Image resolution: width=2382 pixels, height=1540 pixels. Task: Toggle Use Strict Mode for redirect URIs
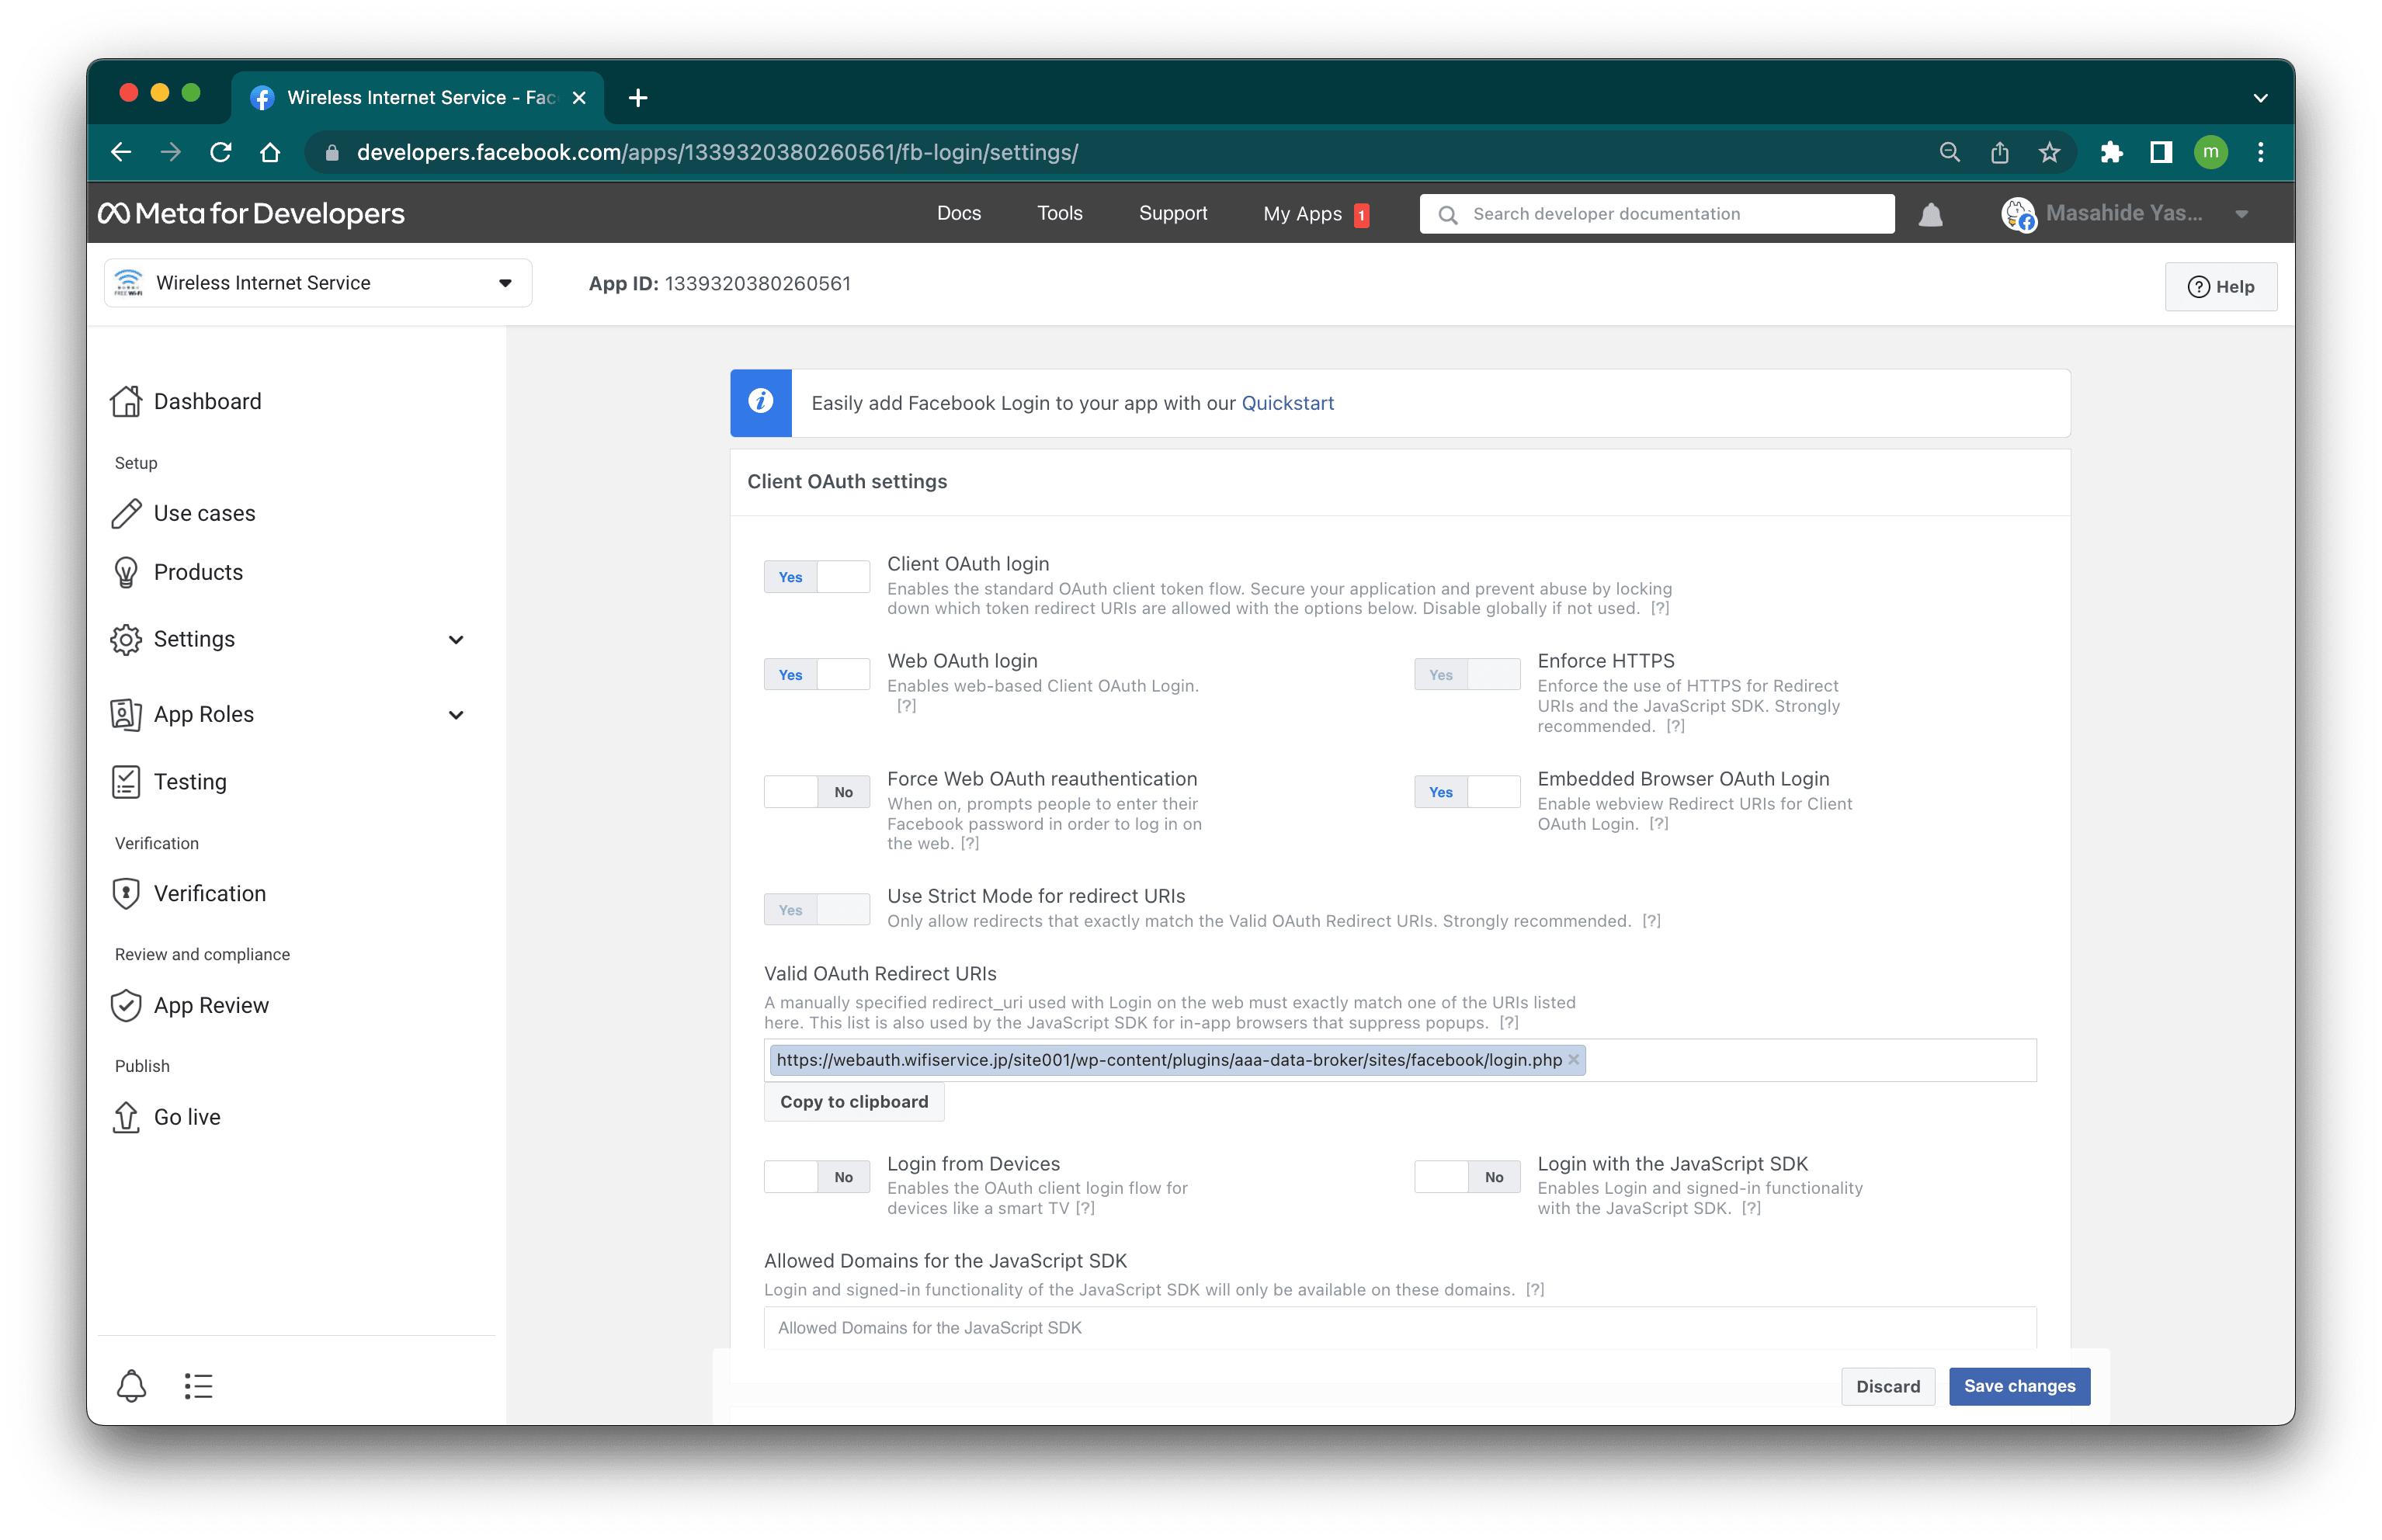[x=816, y=910]
